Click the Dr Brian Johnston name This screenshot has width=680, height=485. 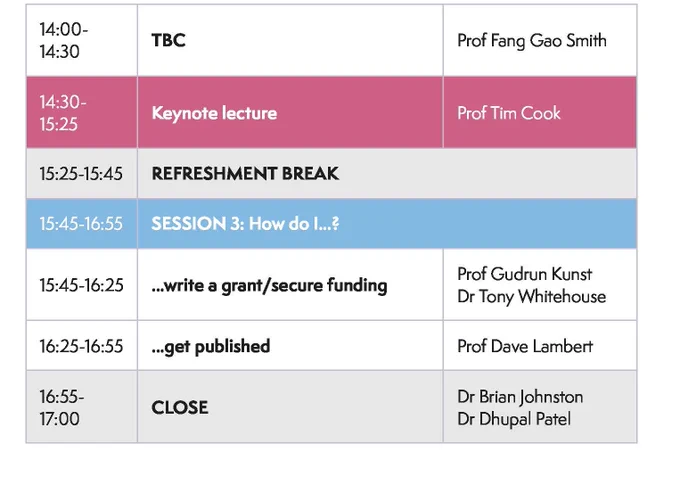tap(520, 397)
